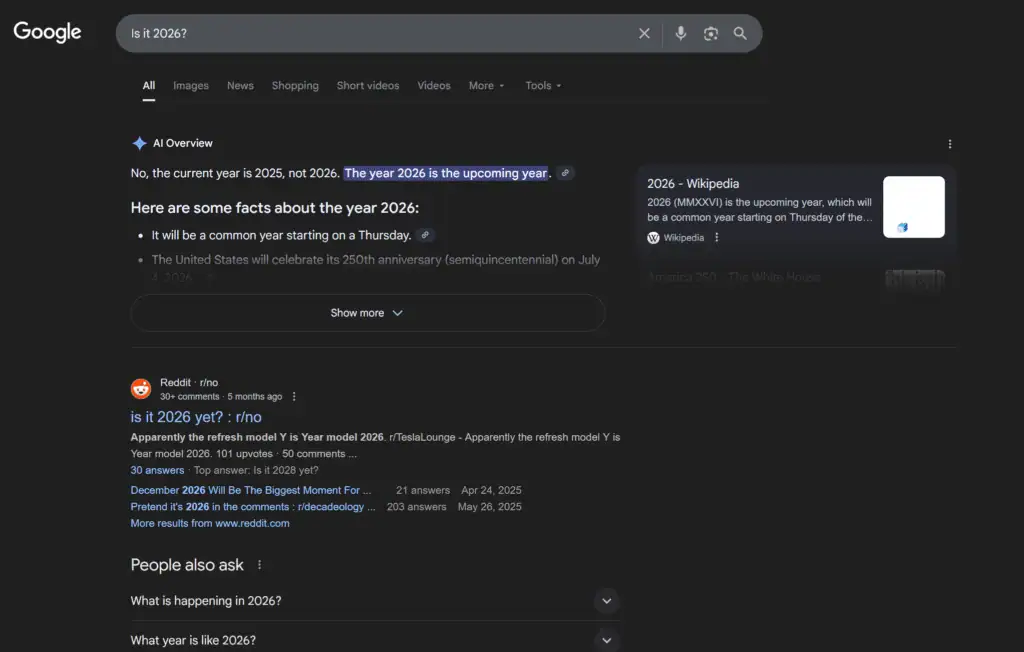Expand the AI Overview with Show more
This screenshot has height=652, width=1024.
point(367,312)
